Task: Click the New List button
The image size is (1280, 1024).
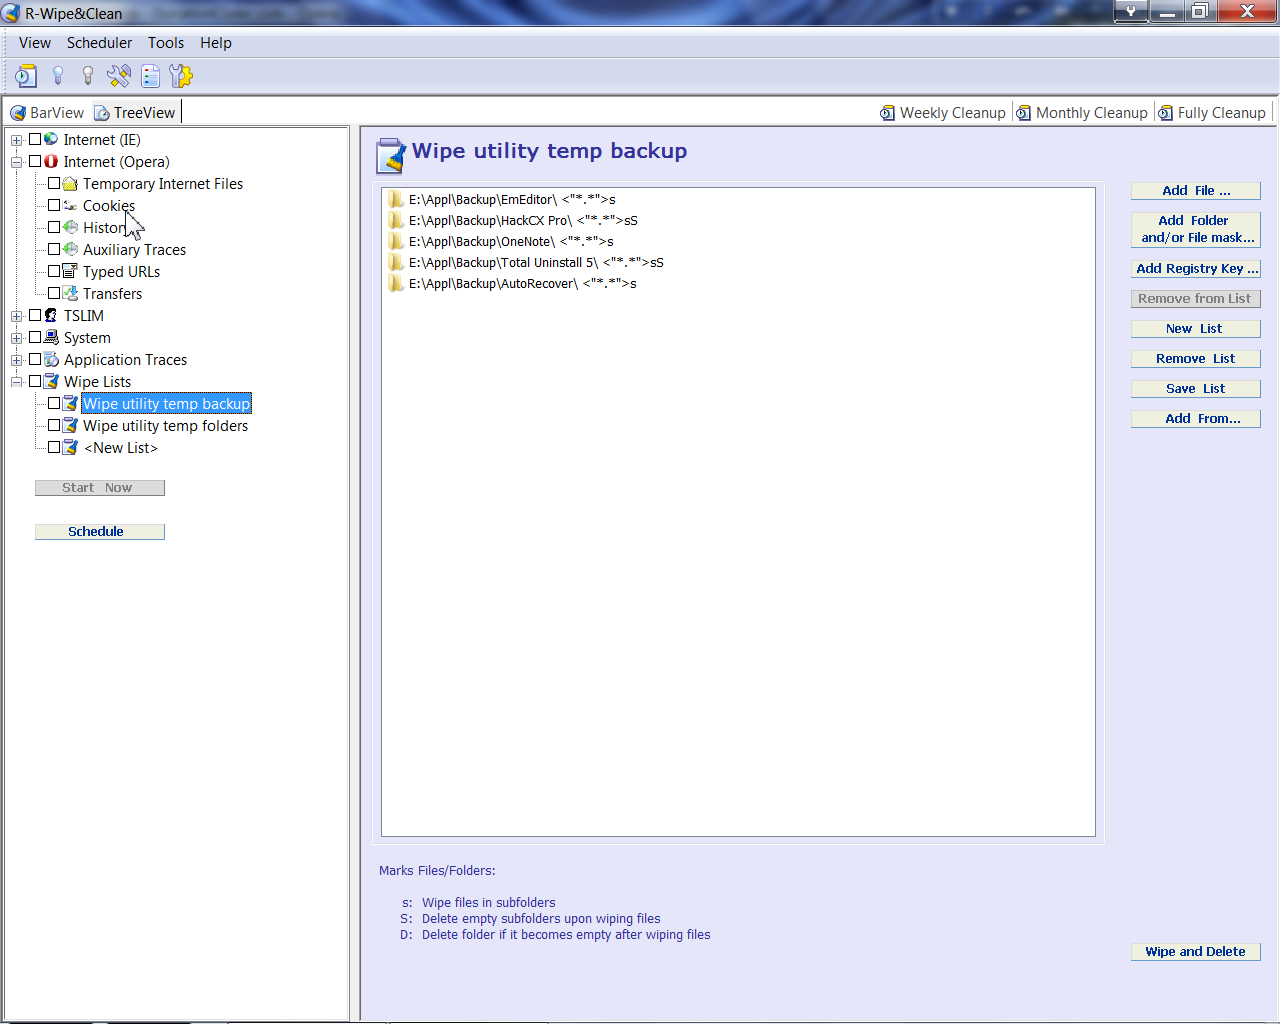Action: point(1196,329)
